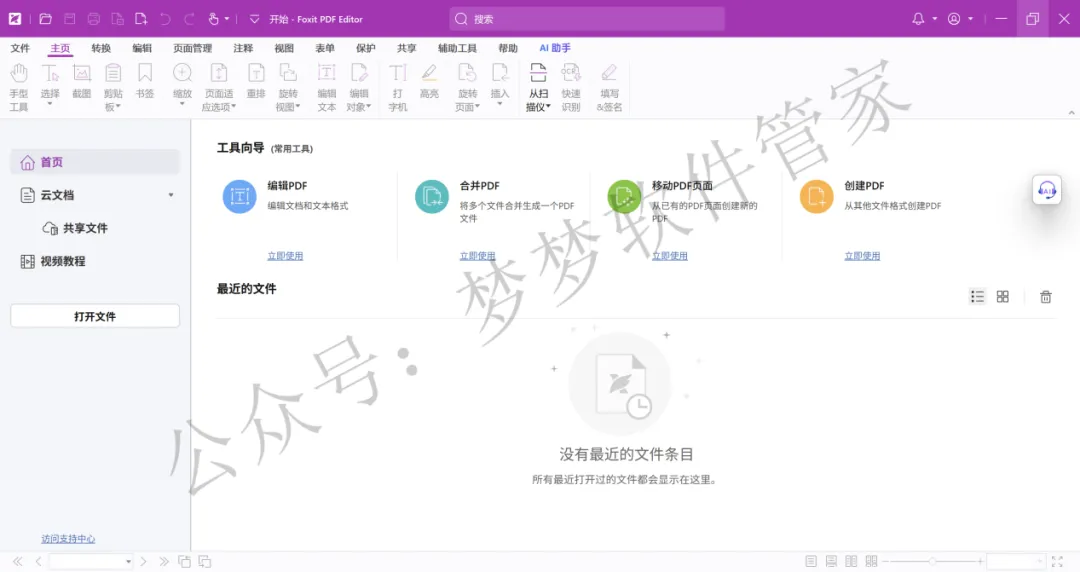Click 立即使用 link under Create PDF
This screenshot has width=1080, height=572.
862,256
